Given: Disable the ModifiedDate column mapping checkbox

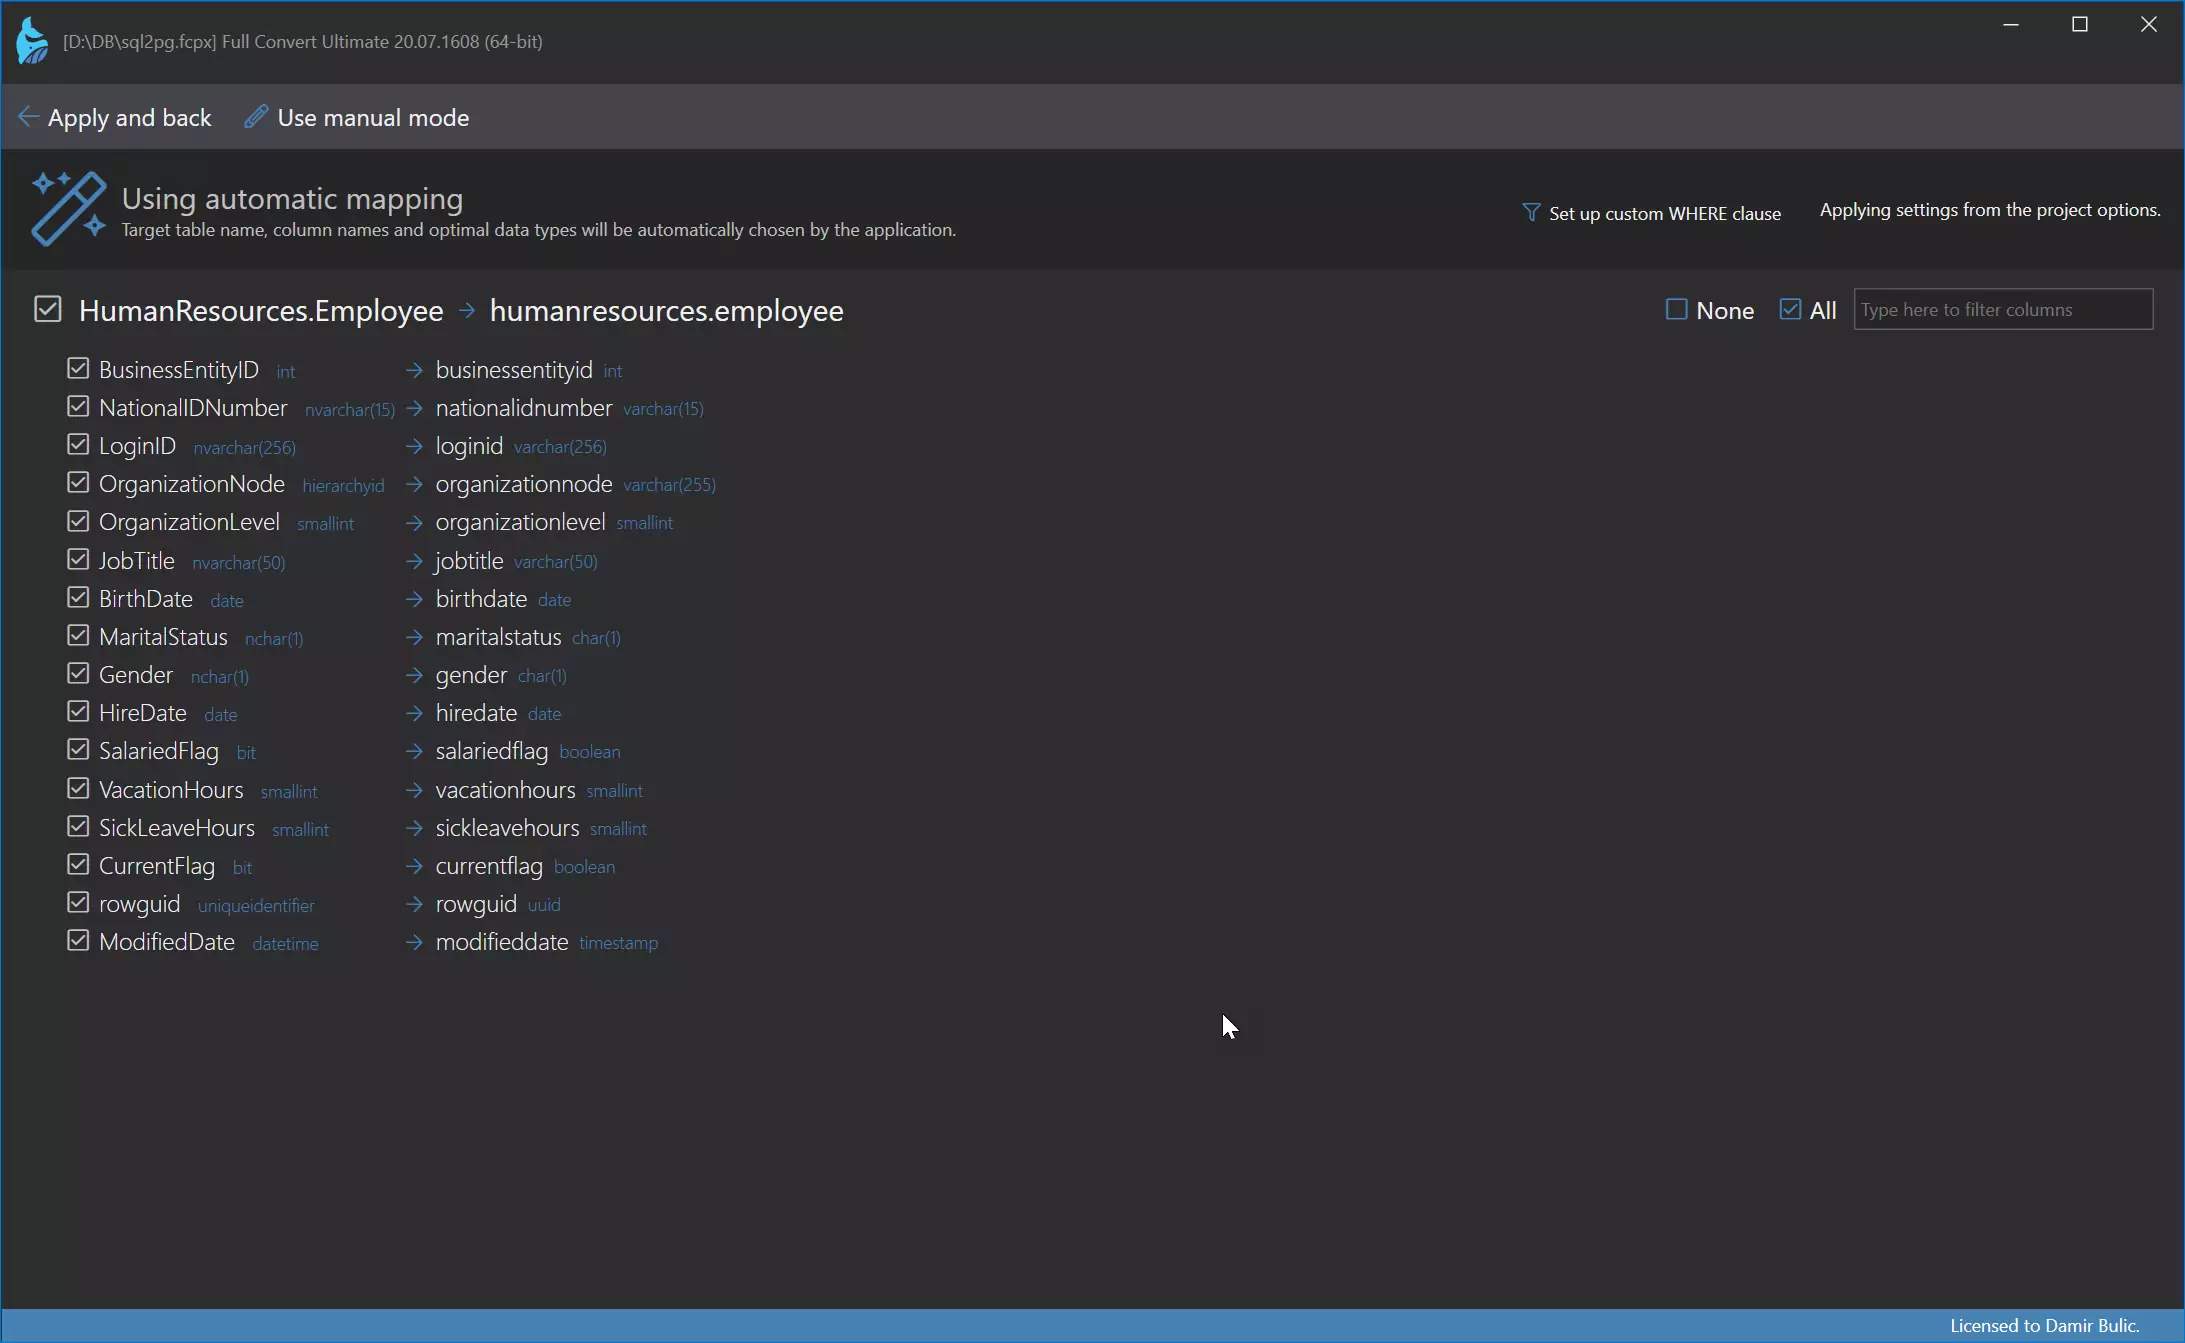Looking at the screenshot, I should tap(76, 941).
